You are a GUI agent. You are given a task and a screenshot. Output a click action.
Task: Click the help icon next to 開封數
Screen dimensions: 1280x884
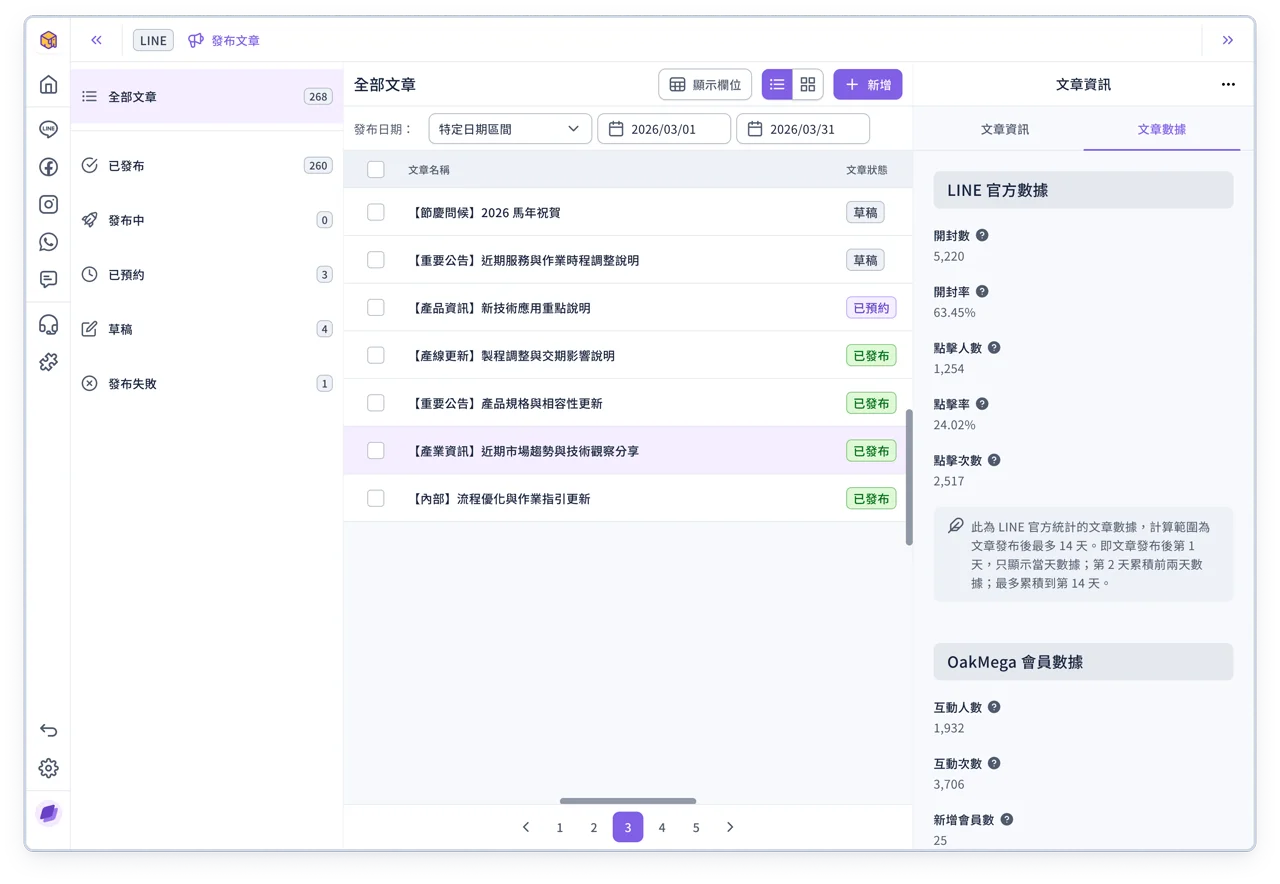click(982, 236)
